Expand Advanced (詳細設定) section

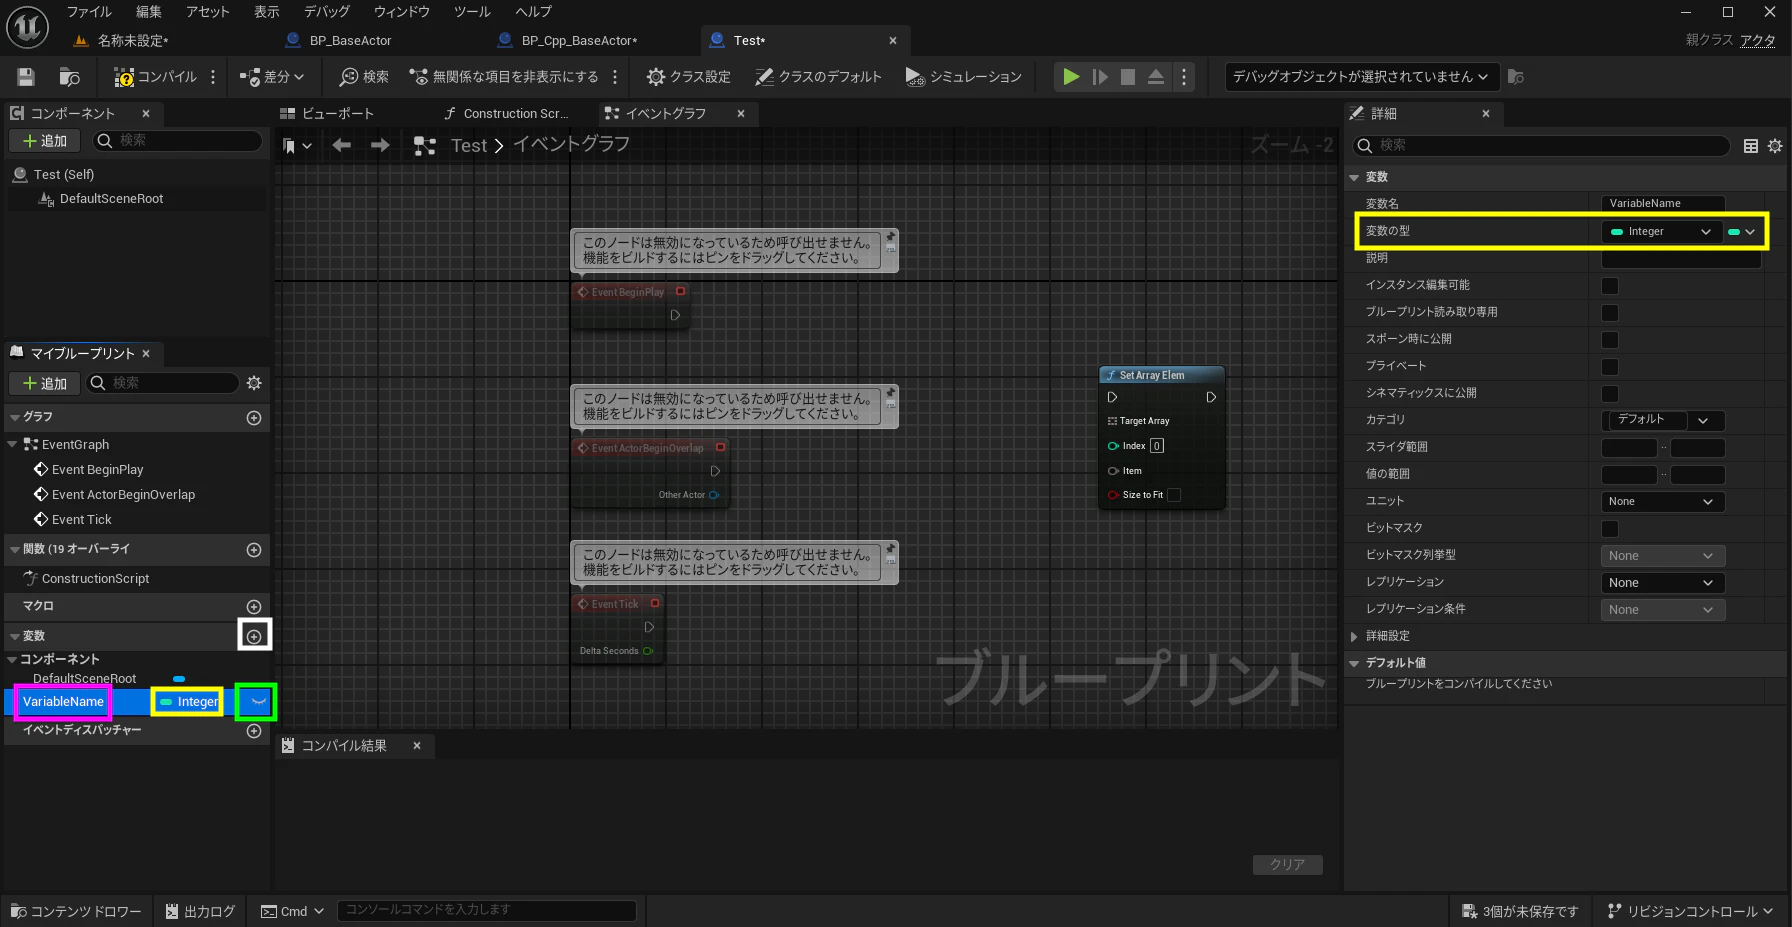[1354, 636]
